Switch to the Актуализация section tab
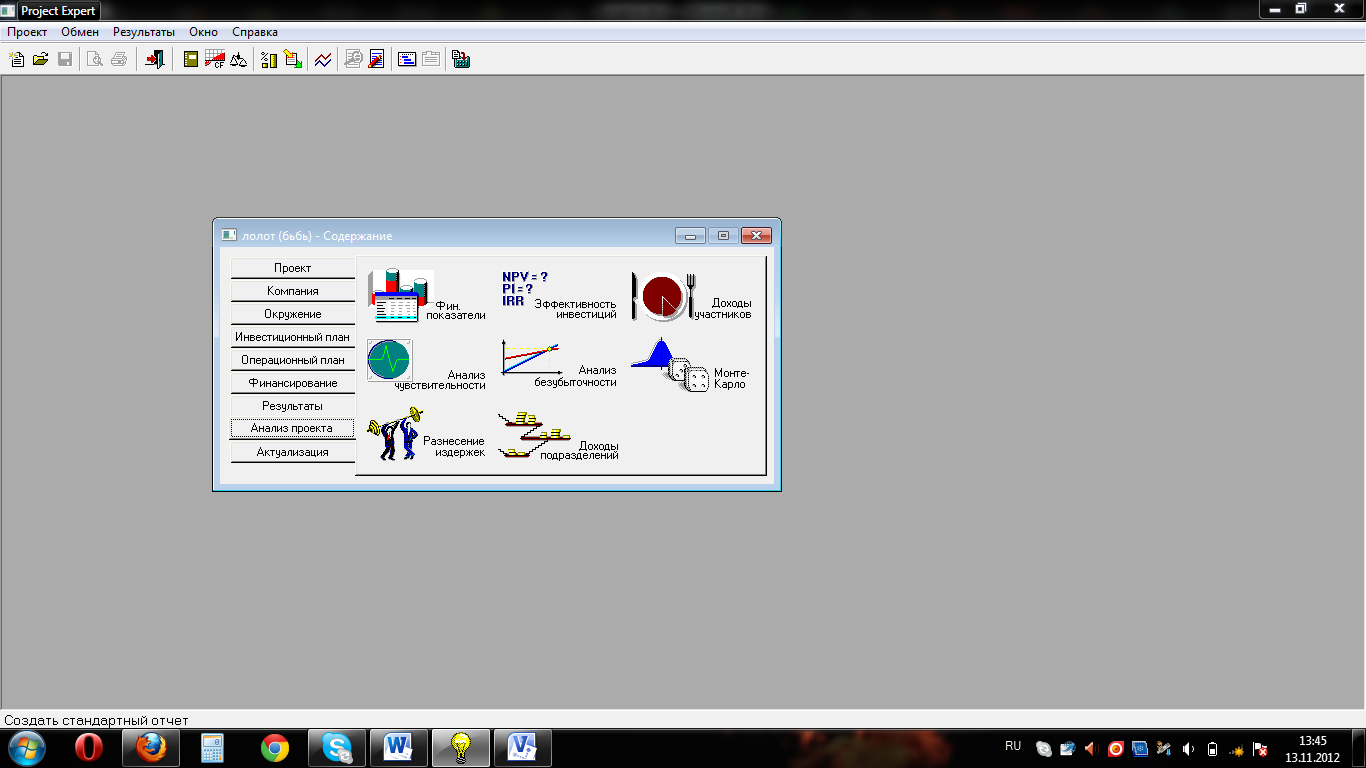This screenshot has width=1366, height=768. point(293,452)
